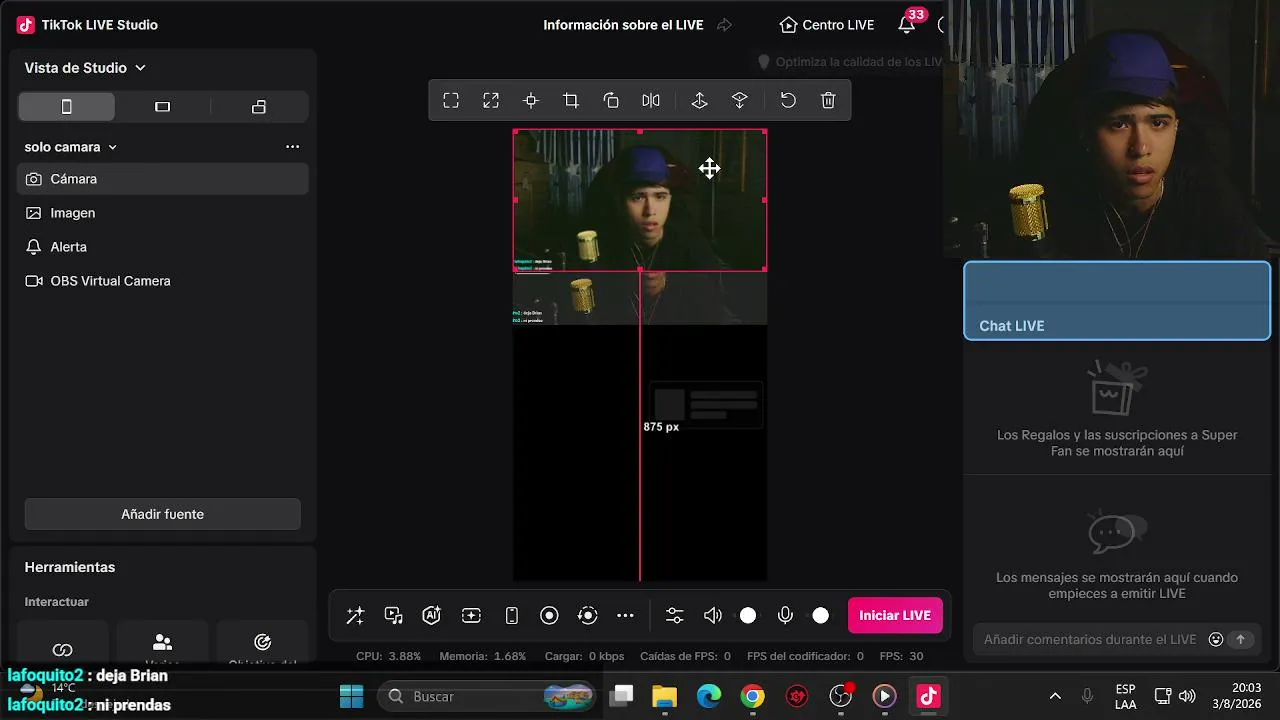
Task: Open Google Chrome from the taskbar
Action: click(753, 696)
